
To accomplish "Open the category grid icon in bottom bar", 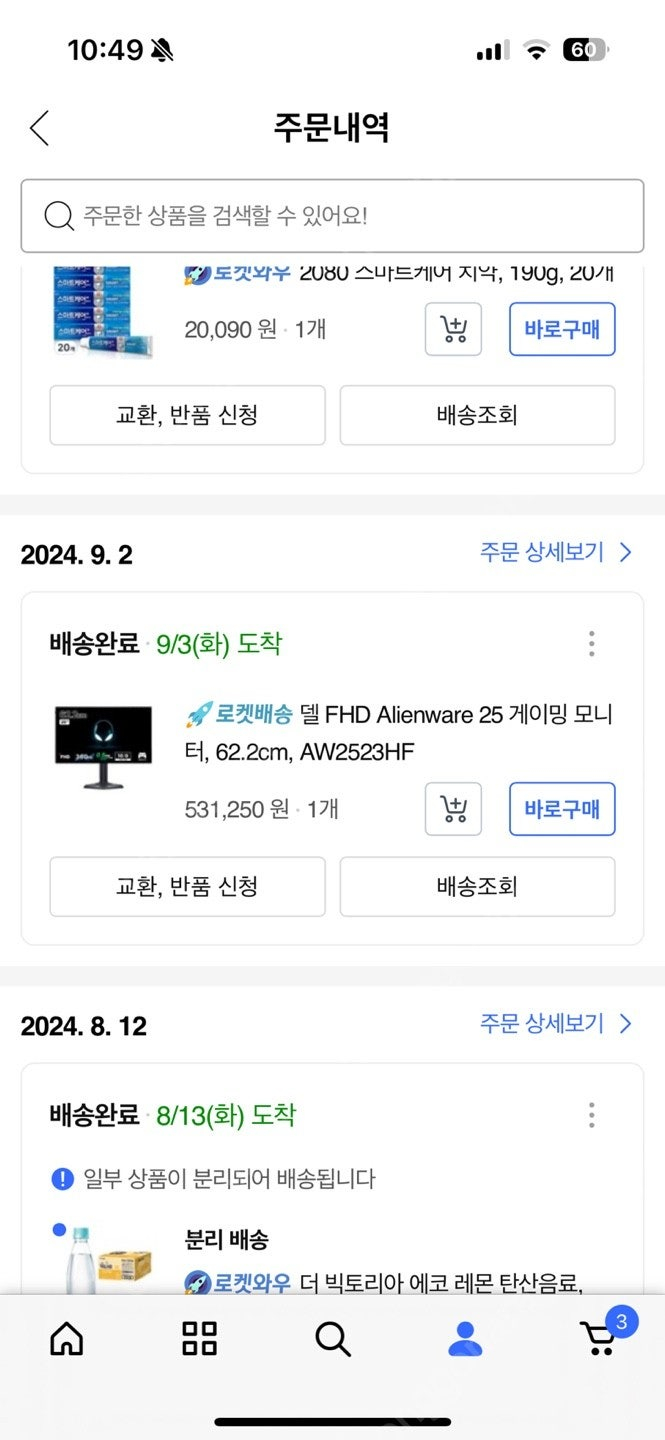I will click(x=199, y=1340).
